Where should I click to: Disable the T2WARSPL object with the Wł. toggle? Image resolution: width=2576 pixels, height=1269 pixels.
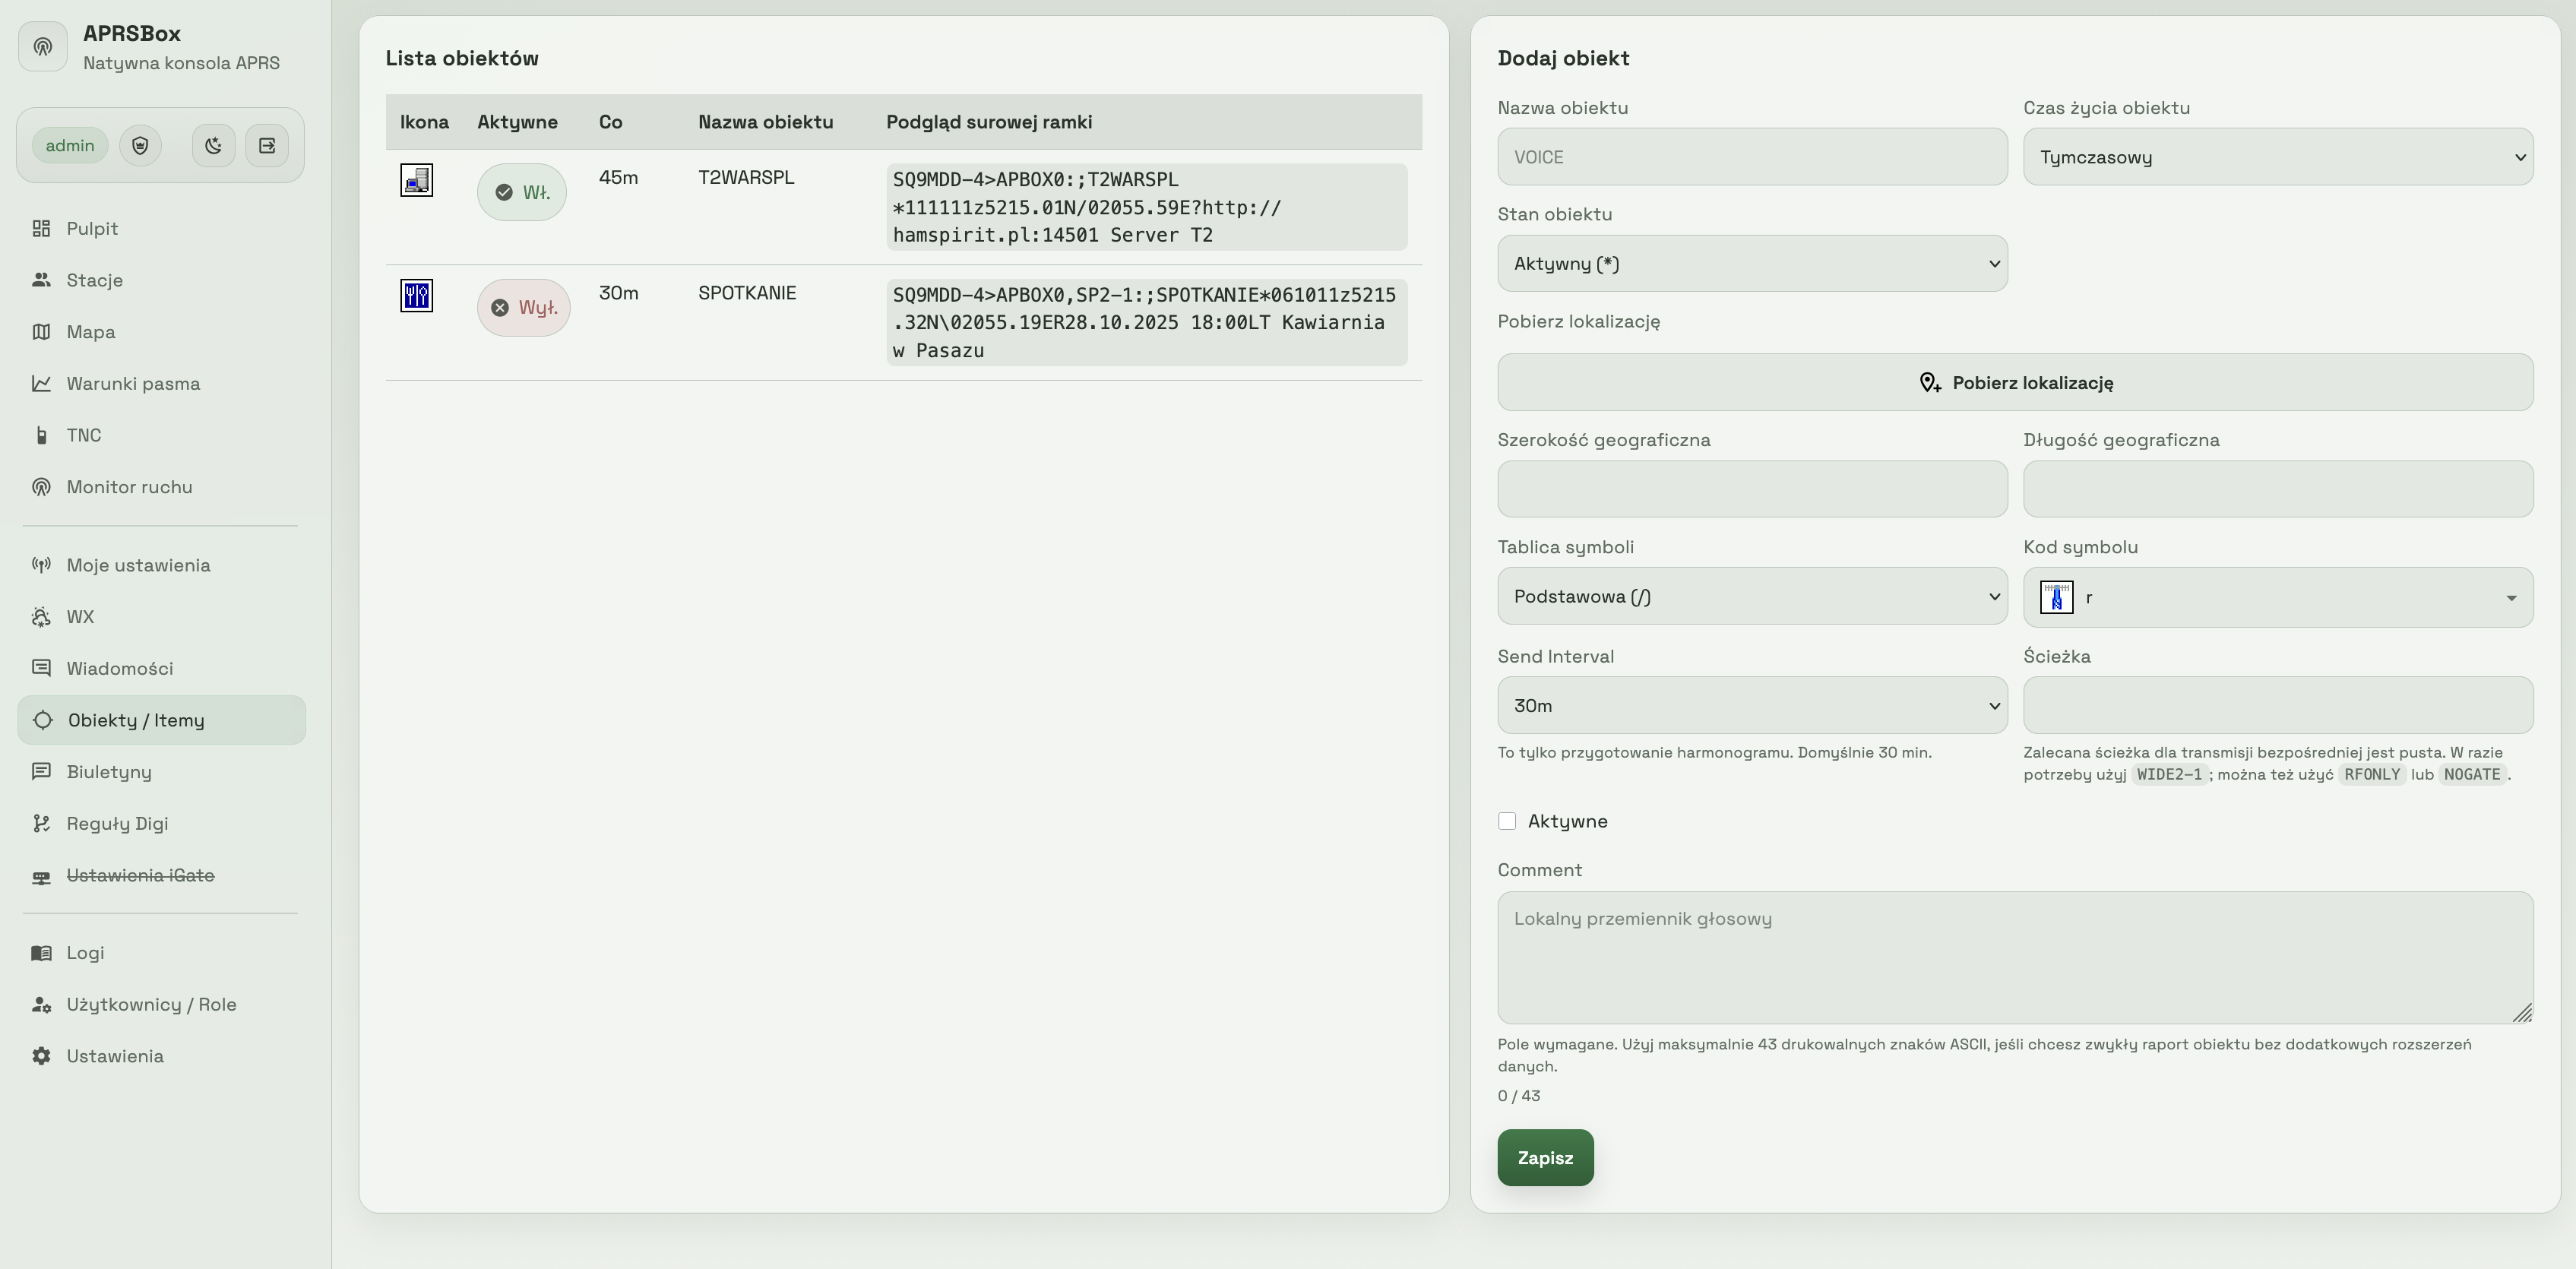(x=522, y=193)
